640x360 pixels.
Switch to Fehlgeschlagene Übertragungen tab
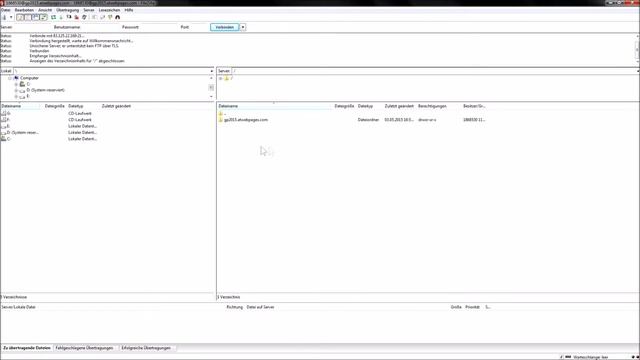(84, 348)
